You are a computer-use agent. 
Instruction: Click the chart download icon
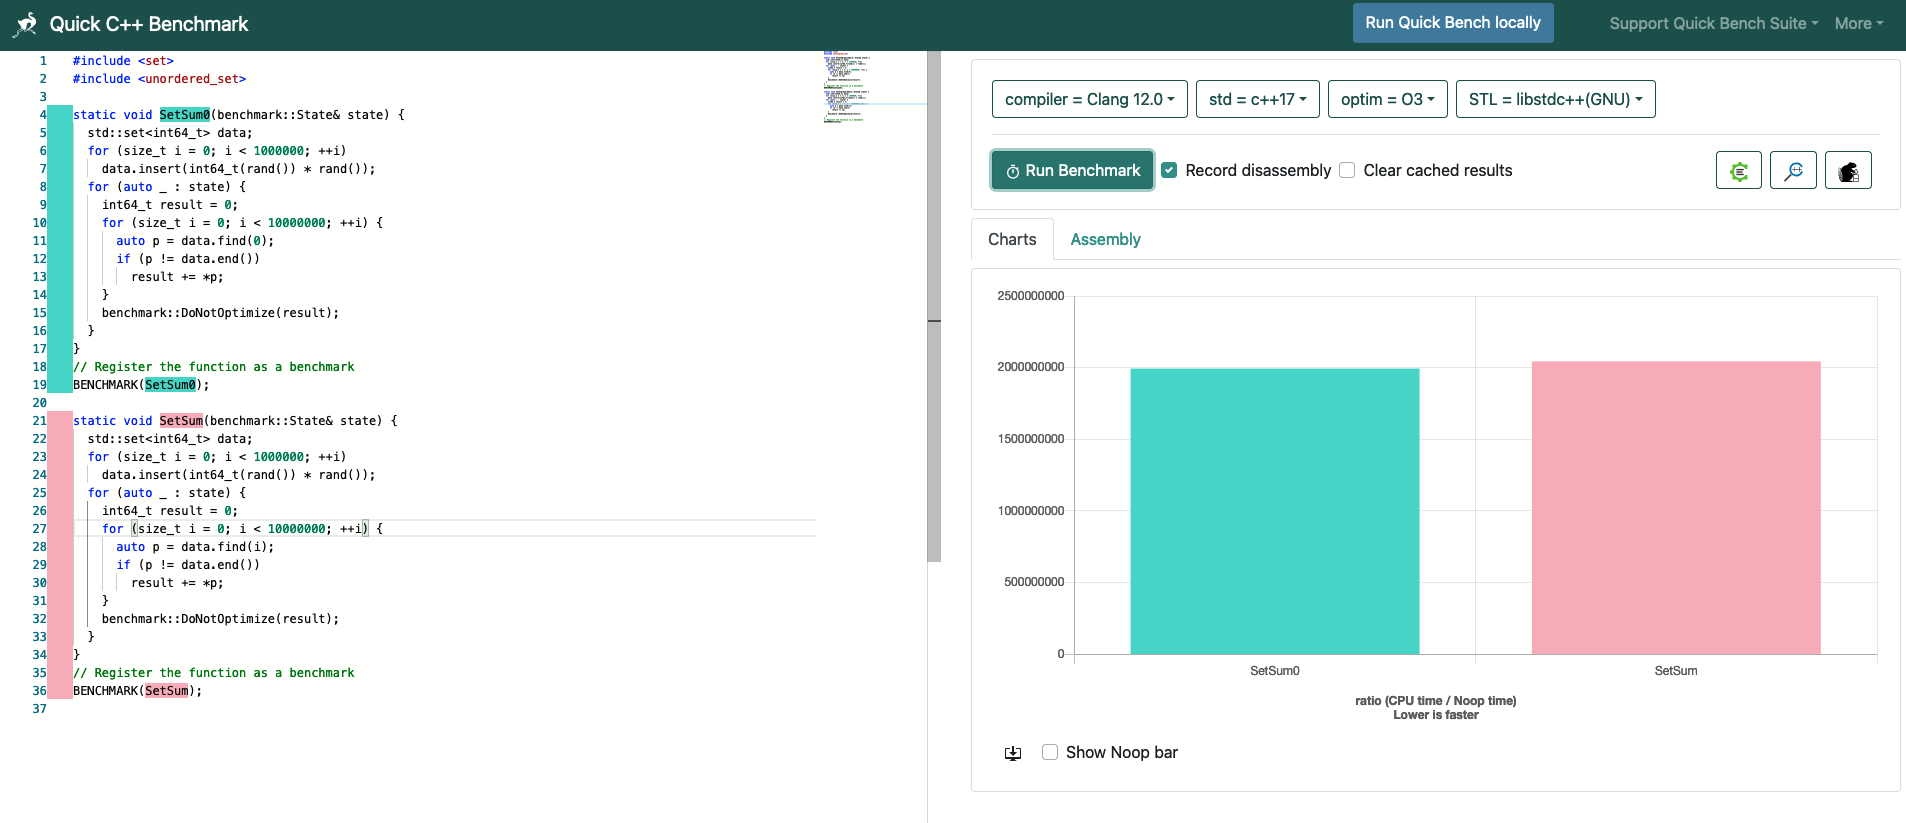pos(1013,753)
